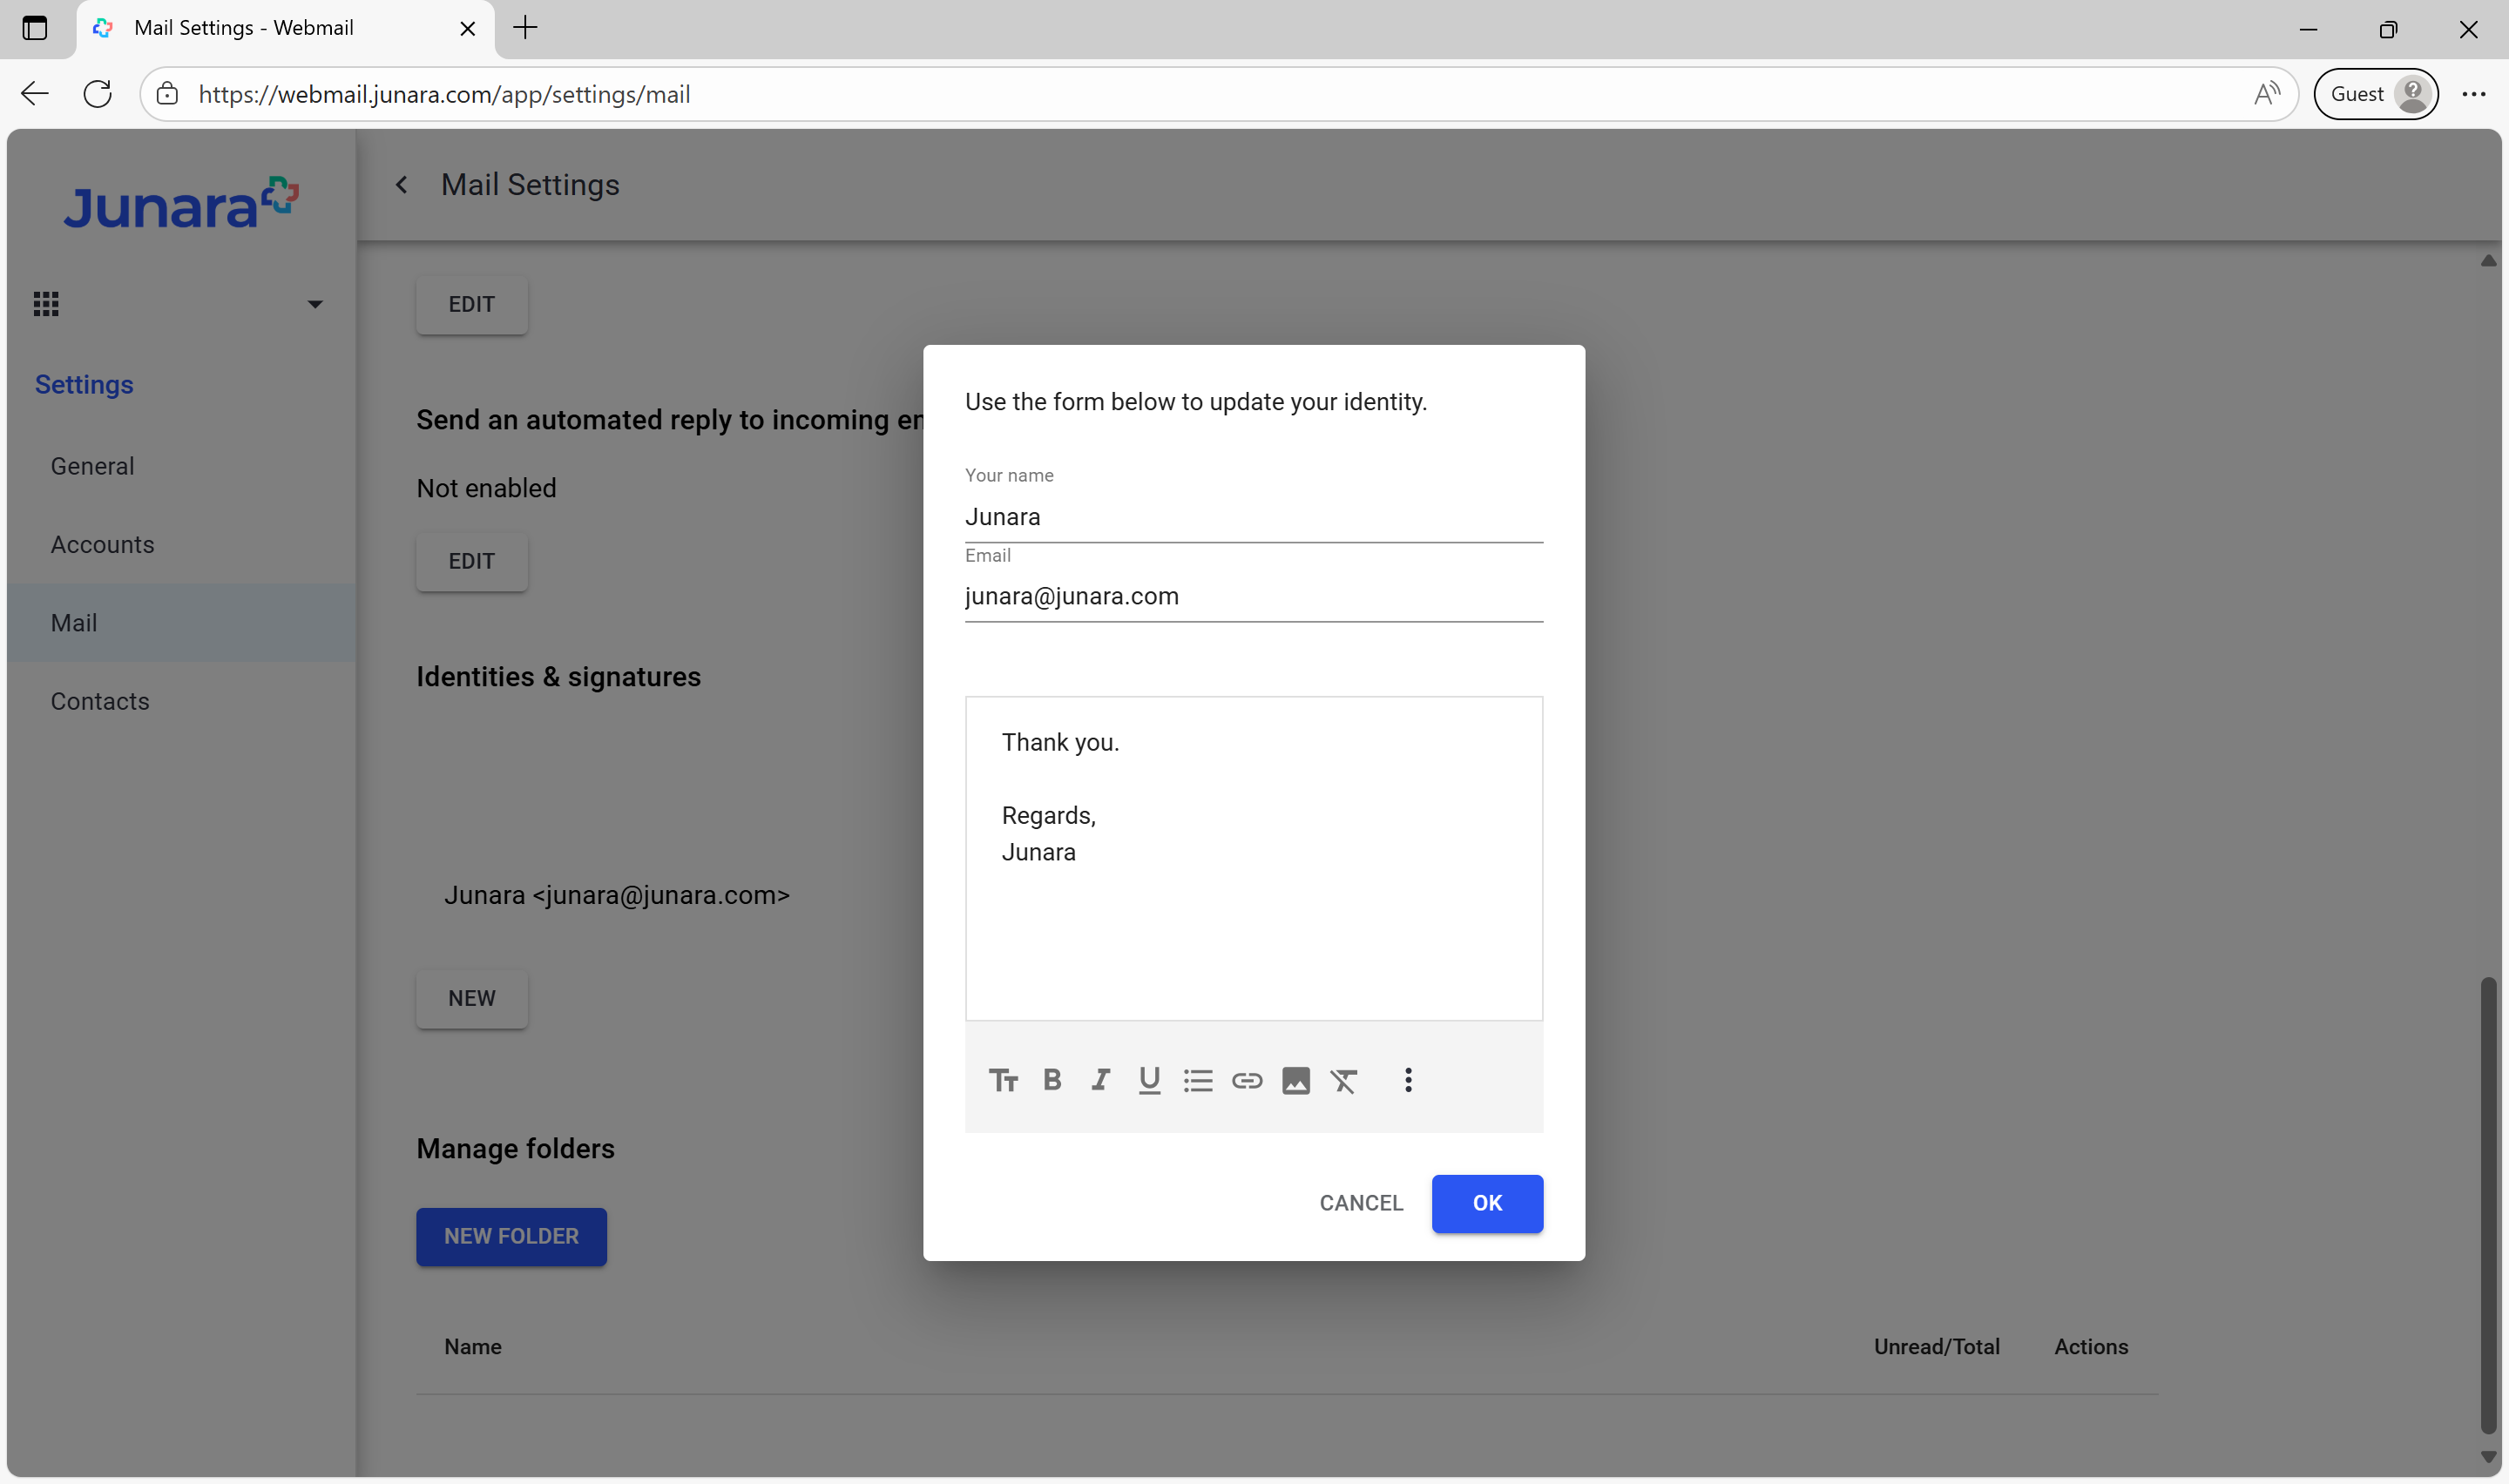This screenshot has height=1484, width=2509.
Task: Open tab actions menu icon
Action: pyautogui.click(x=35, y=28)
